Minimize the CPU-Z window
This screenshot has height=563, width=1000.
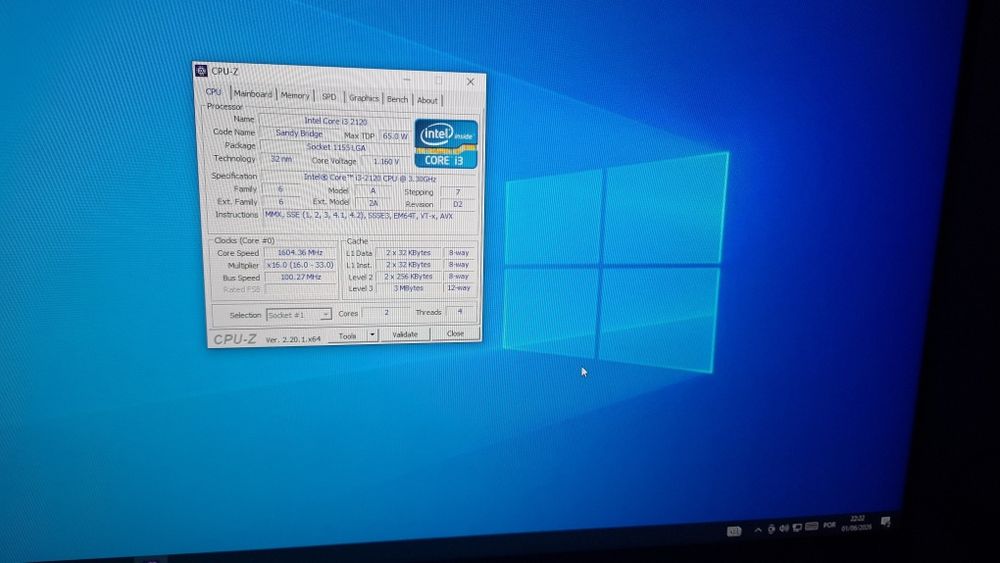[x=407, y=79]
